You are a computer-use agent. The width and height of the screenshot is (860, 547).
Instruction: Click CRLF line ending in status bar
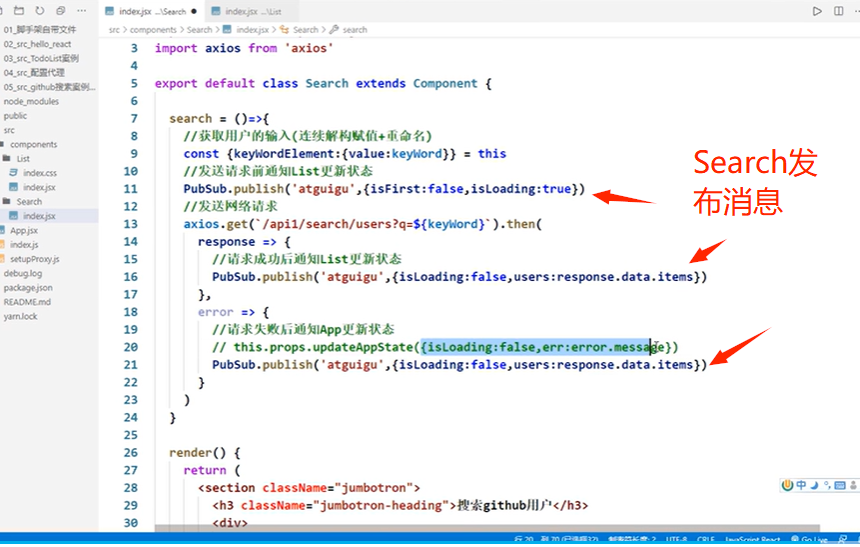point(705,540)
